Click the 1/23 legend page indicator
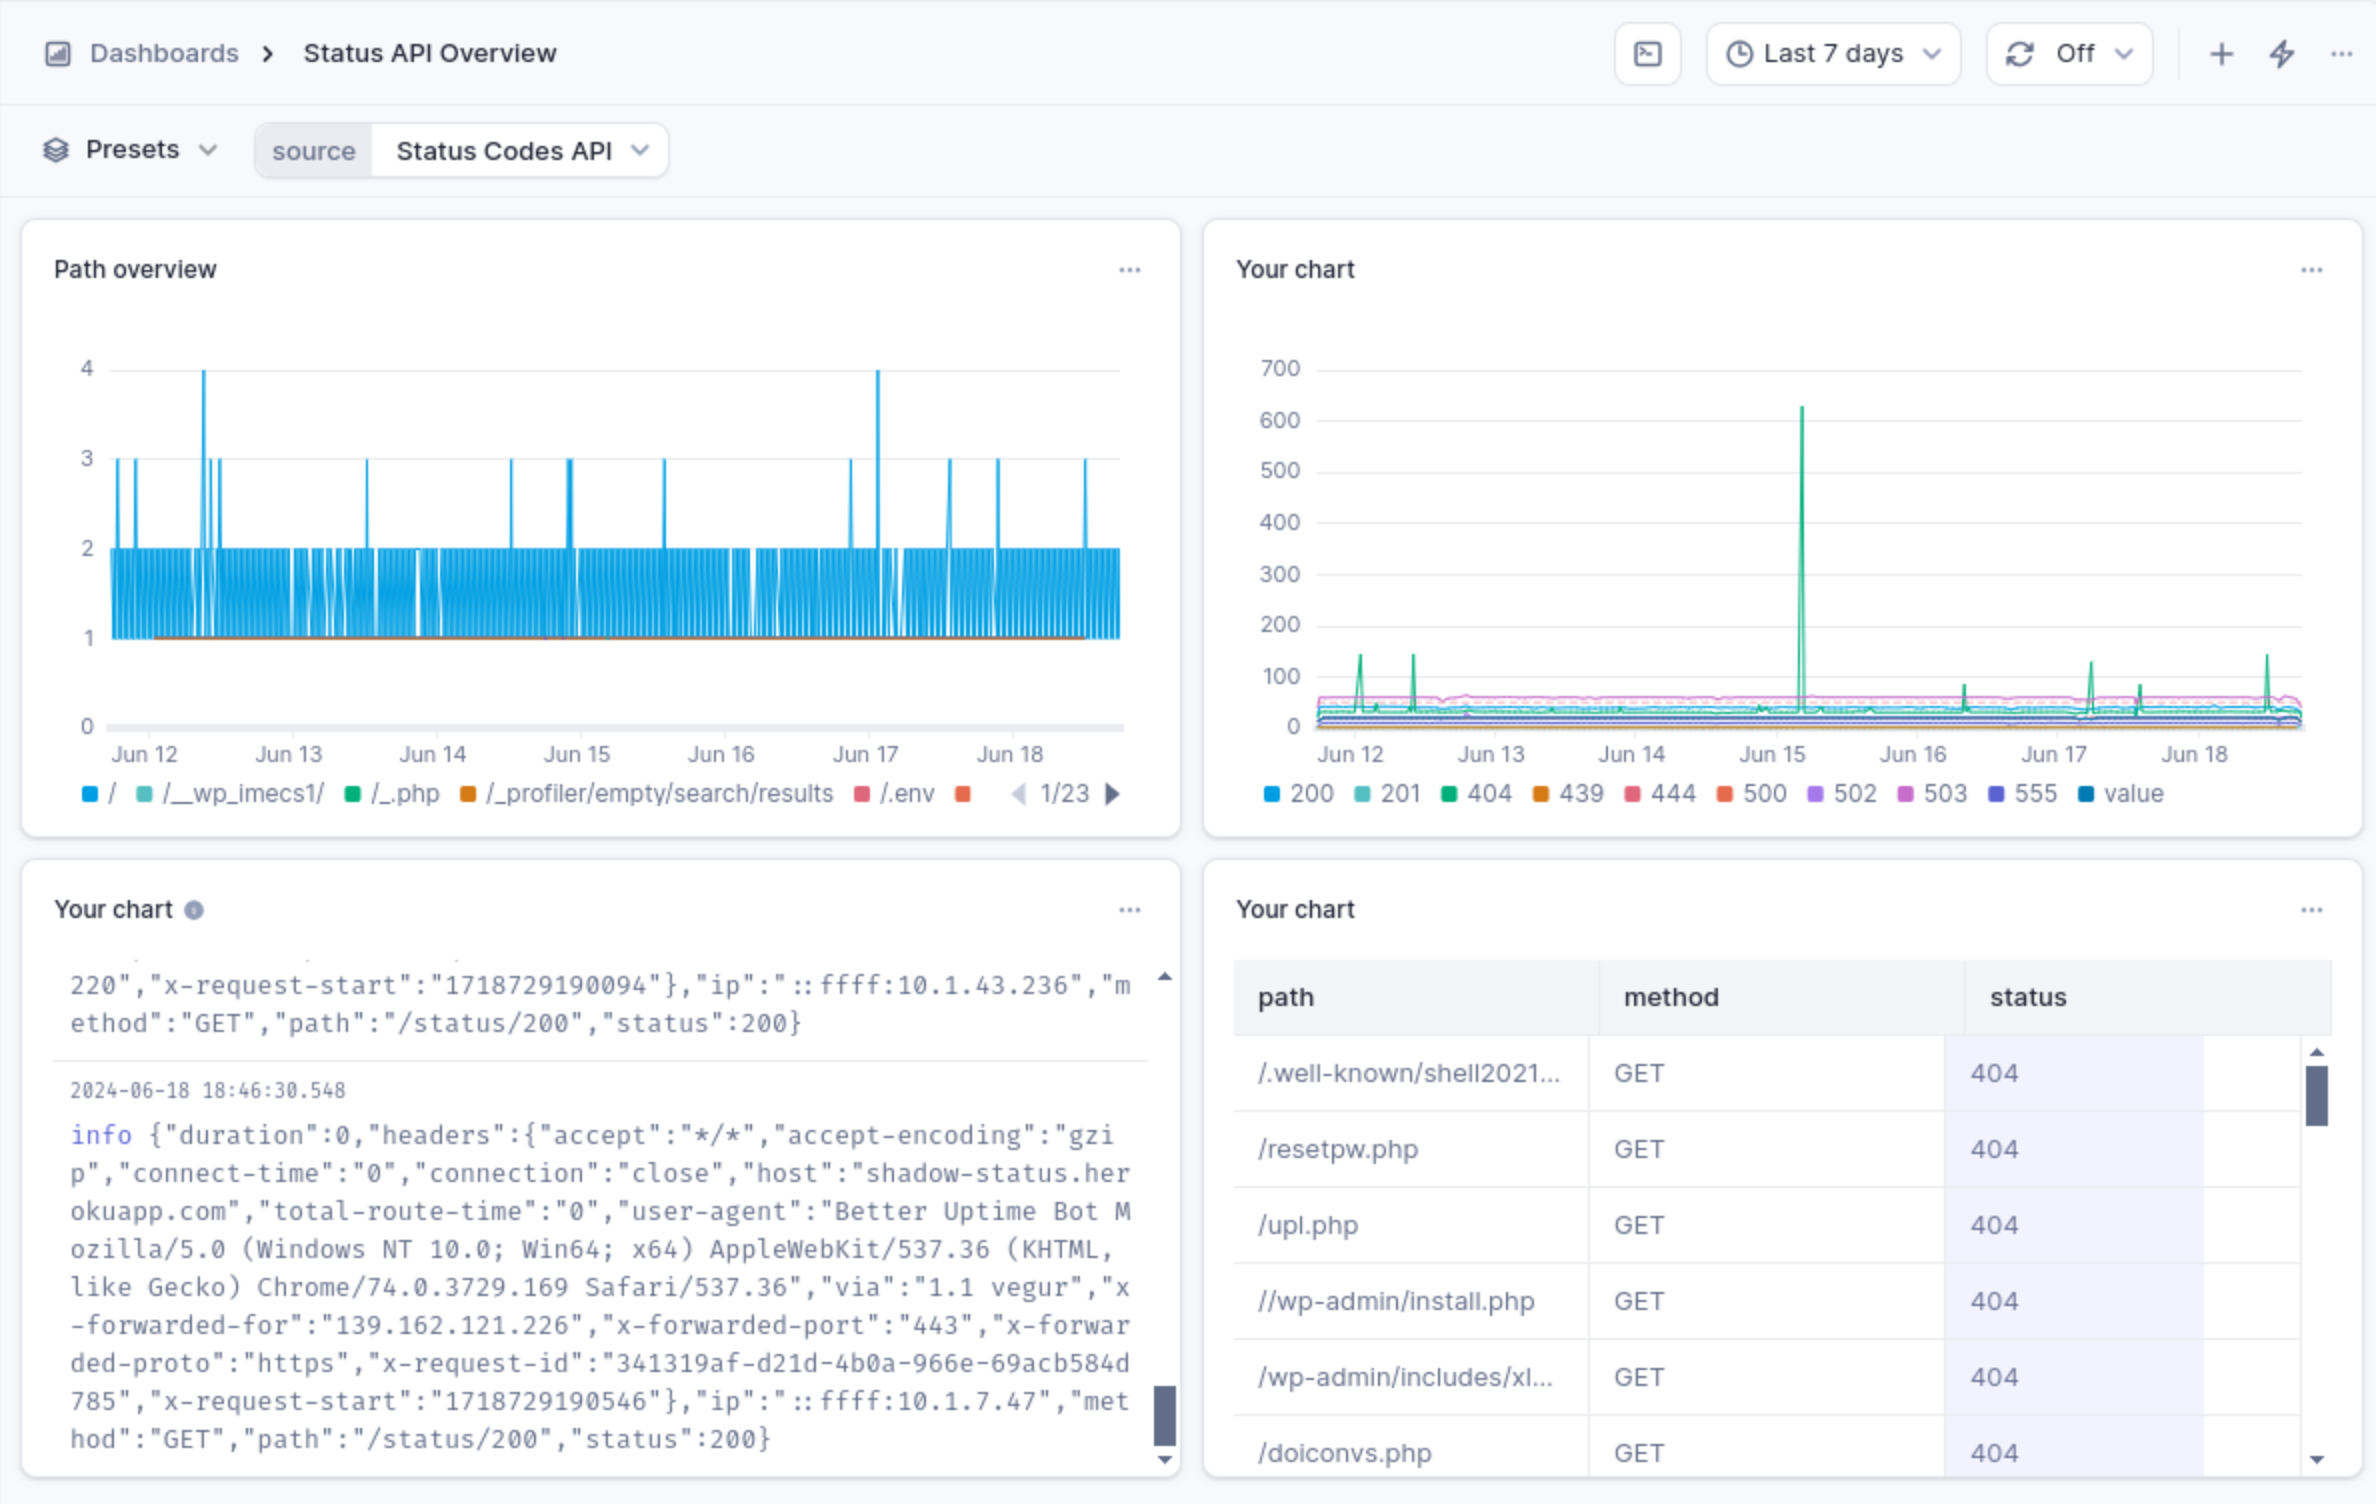Viewport: 2376px width, 1504px height. point(1064,794)
